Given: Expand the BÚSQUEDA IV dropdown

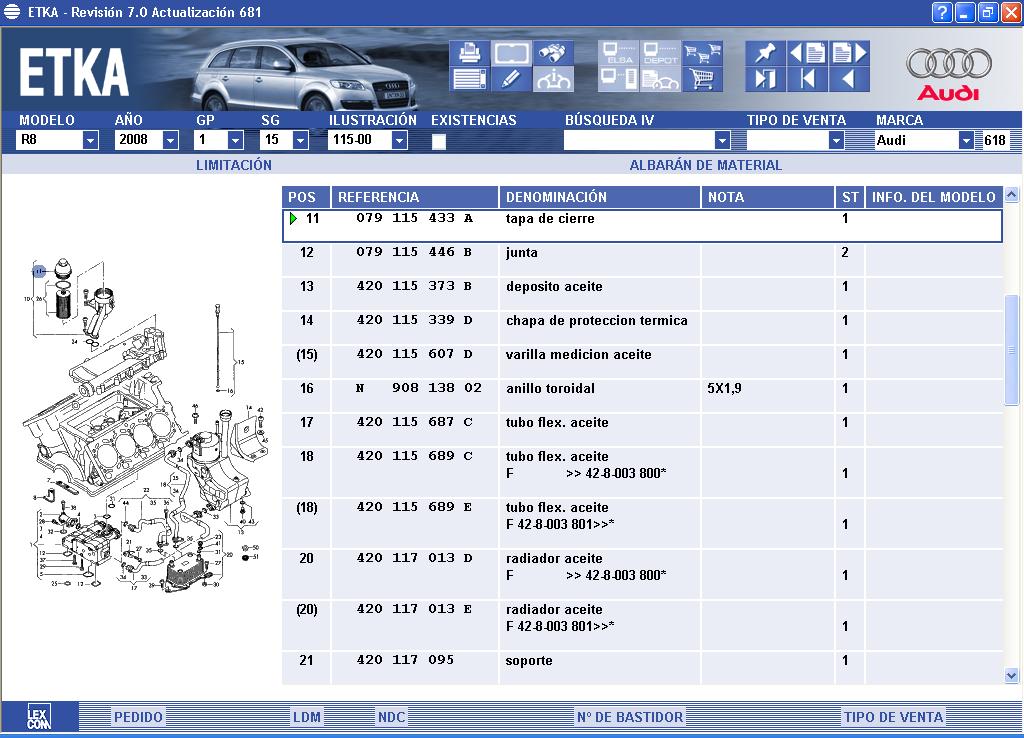Looking at the screenshot, I should [722, 140].
